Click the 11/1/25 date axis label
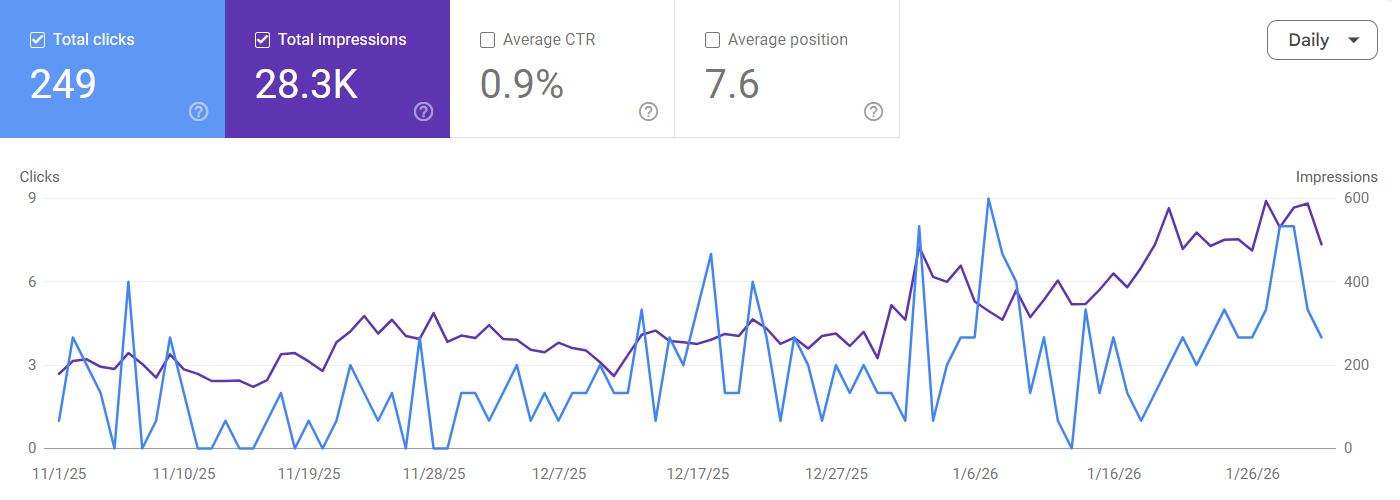The image size is (1400, 500). point(59,473)
